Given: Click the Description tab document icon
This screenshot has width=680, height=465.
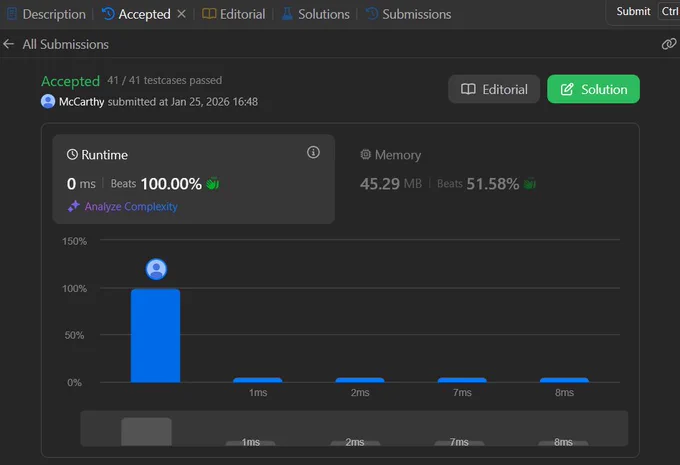Looking at the screenshot, I should [x=12, y=14].
